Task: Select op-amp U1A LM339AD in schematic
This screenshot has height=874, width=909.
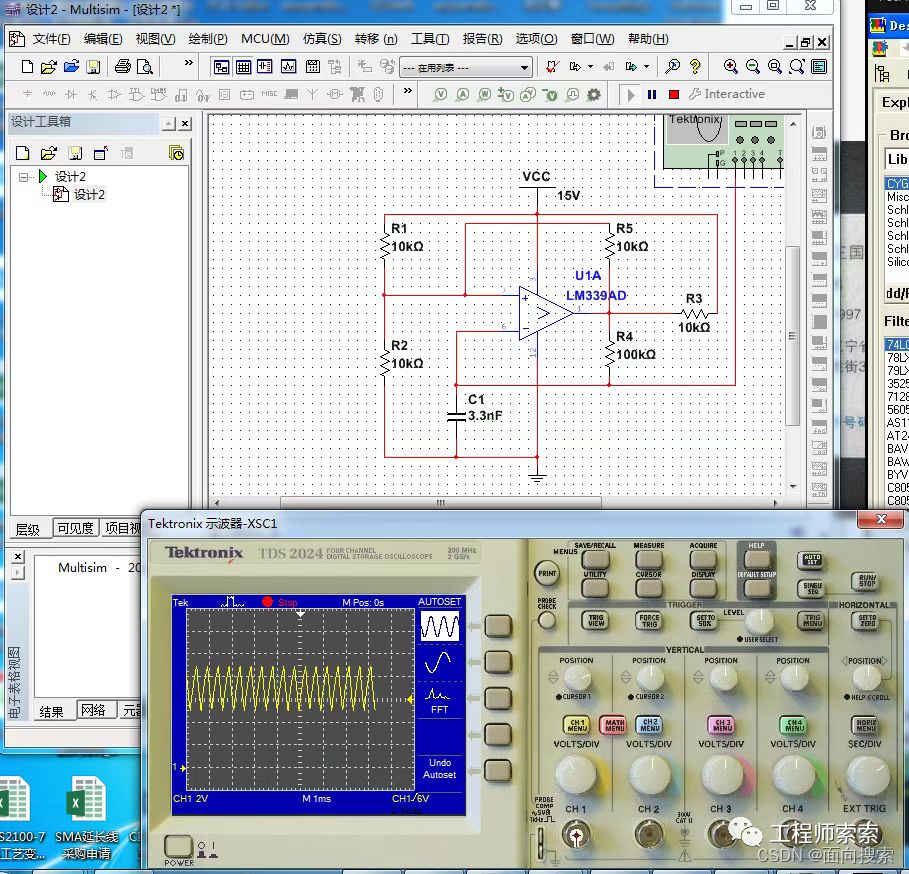Action: 545,313
